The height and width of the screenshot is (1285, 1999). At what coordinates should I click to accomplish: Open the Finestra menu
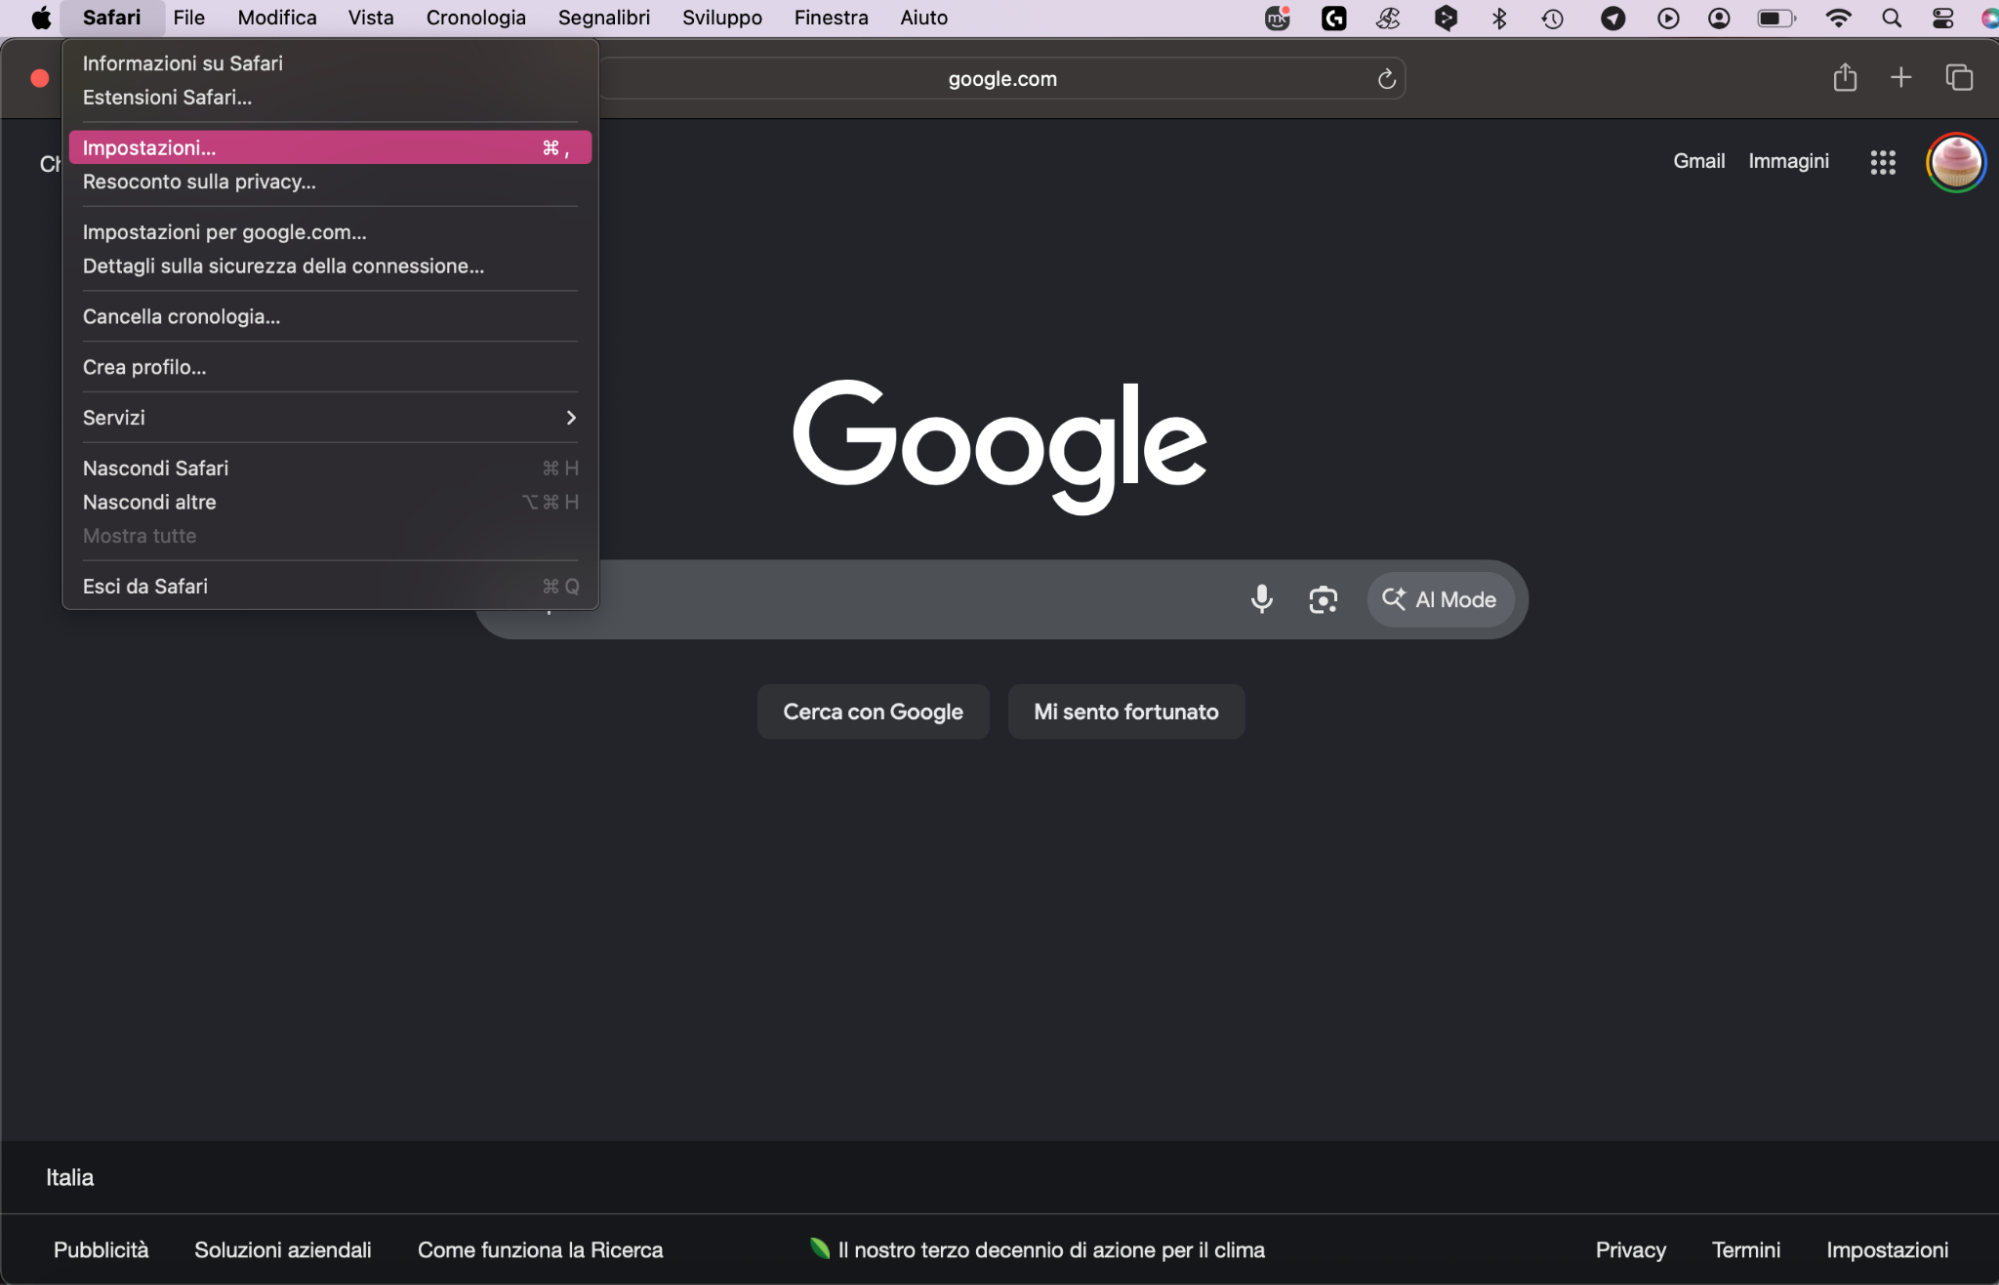click(x=831, y=18)
